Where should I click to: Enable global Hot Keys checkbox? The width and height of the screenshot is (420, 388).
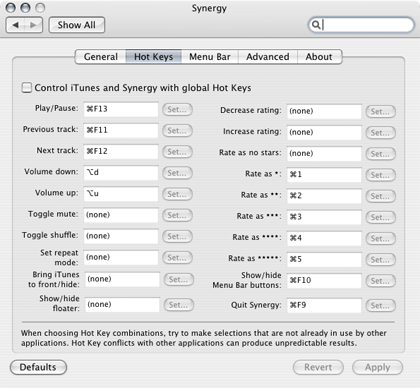tap(27, 88)
